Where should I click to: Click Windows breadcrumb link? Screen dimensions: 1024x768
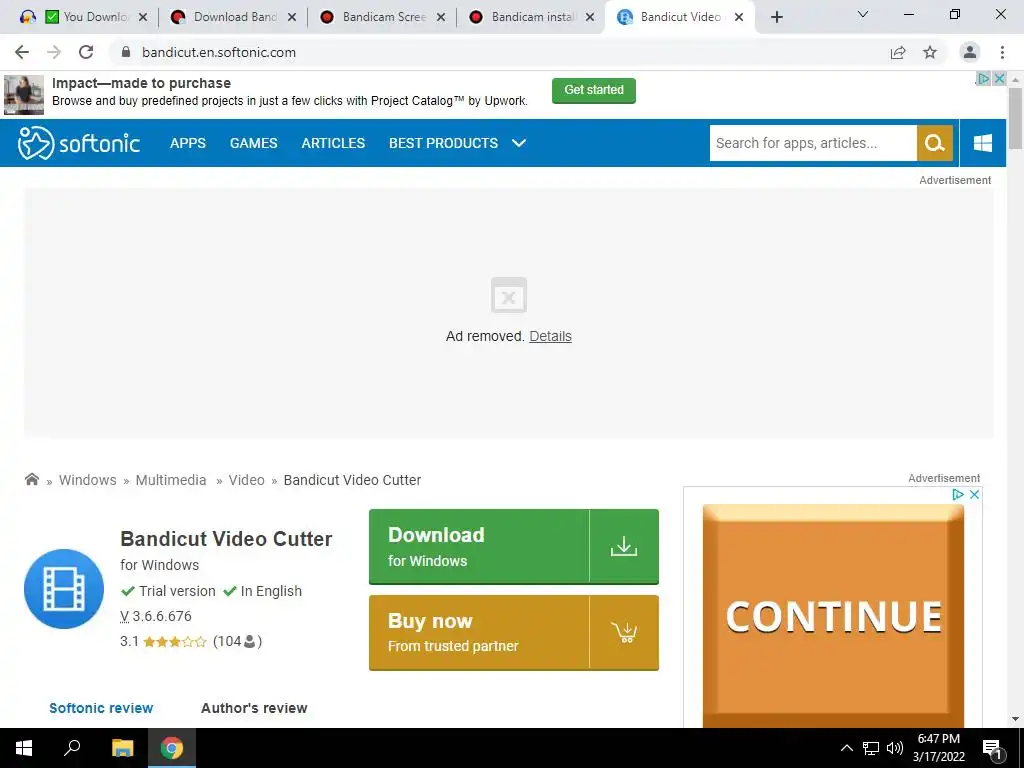(x=88, y=480)
